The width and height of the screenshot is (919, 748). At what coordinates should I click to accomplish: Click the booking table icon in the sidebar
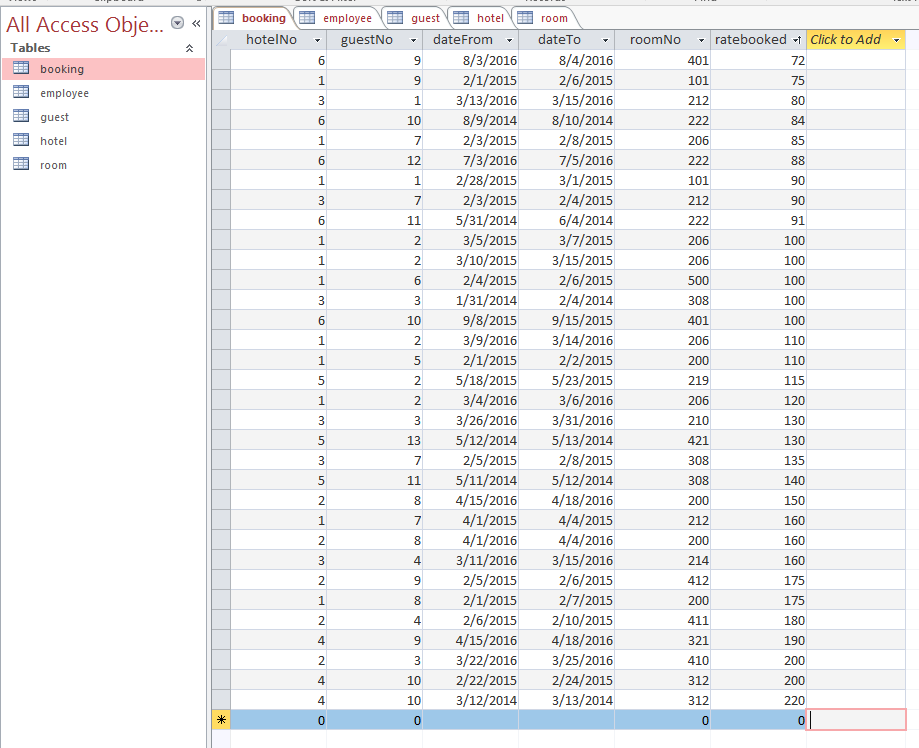[20, 68]
